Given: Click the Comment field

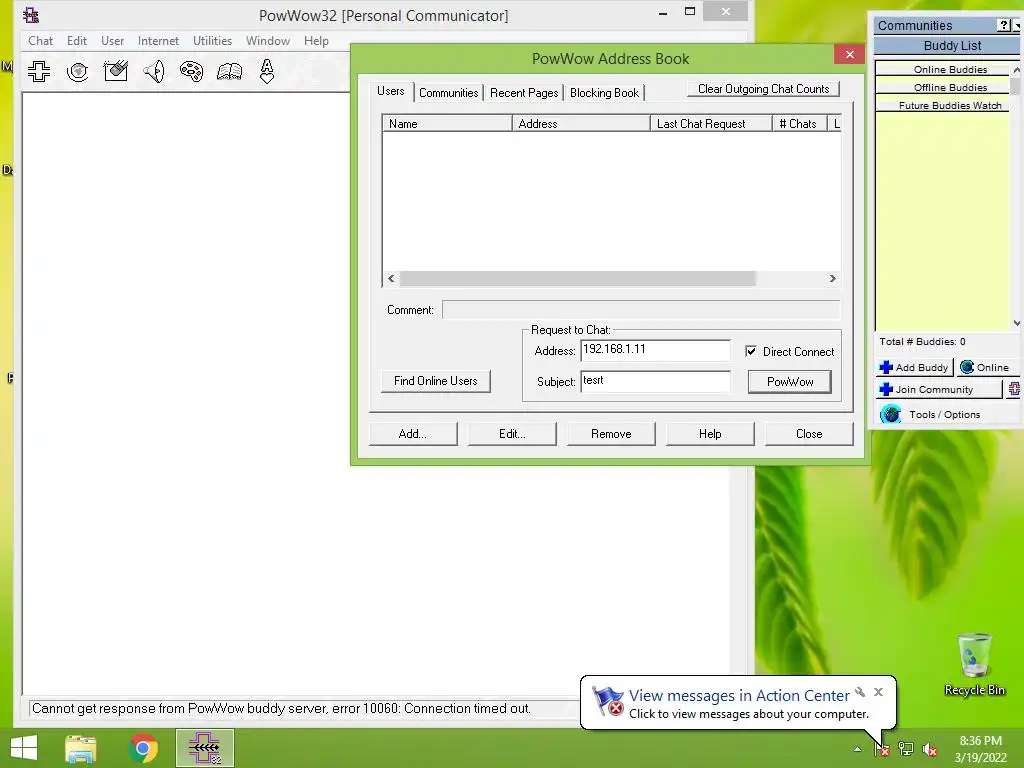Looking at the screenshot, I should [641, 310].
